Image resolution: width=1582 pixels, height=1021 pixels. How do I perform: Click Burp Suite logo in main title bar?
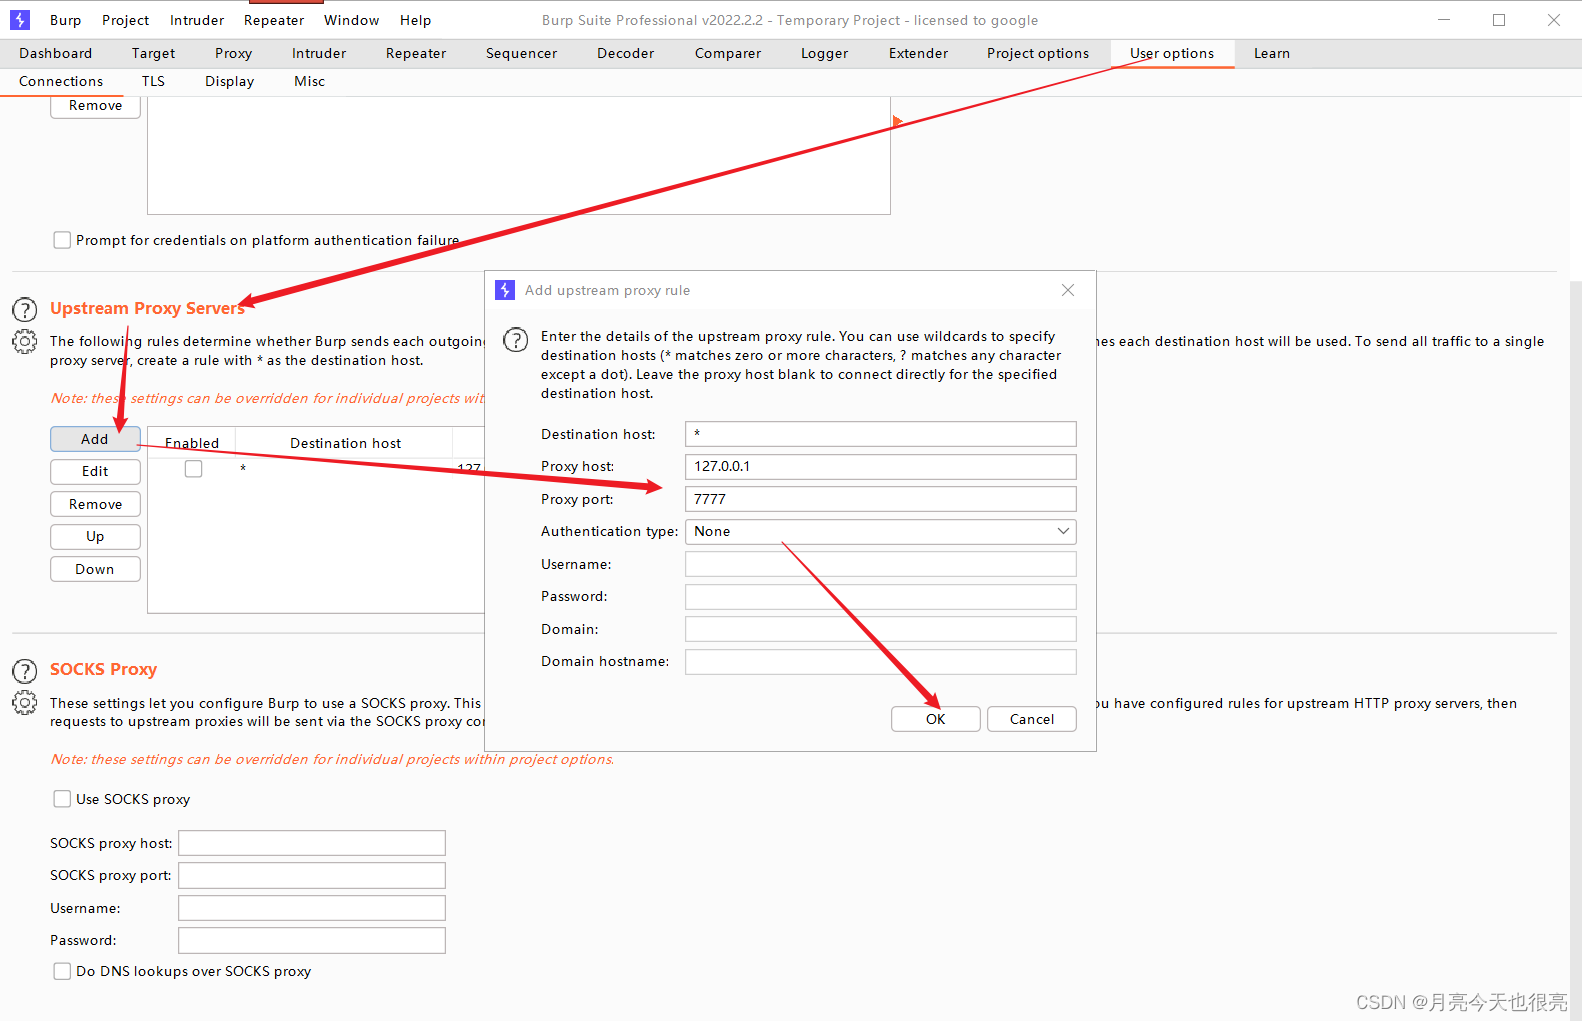click(x=20, y=20)
